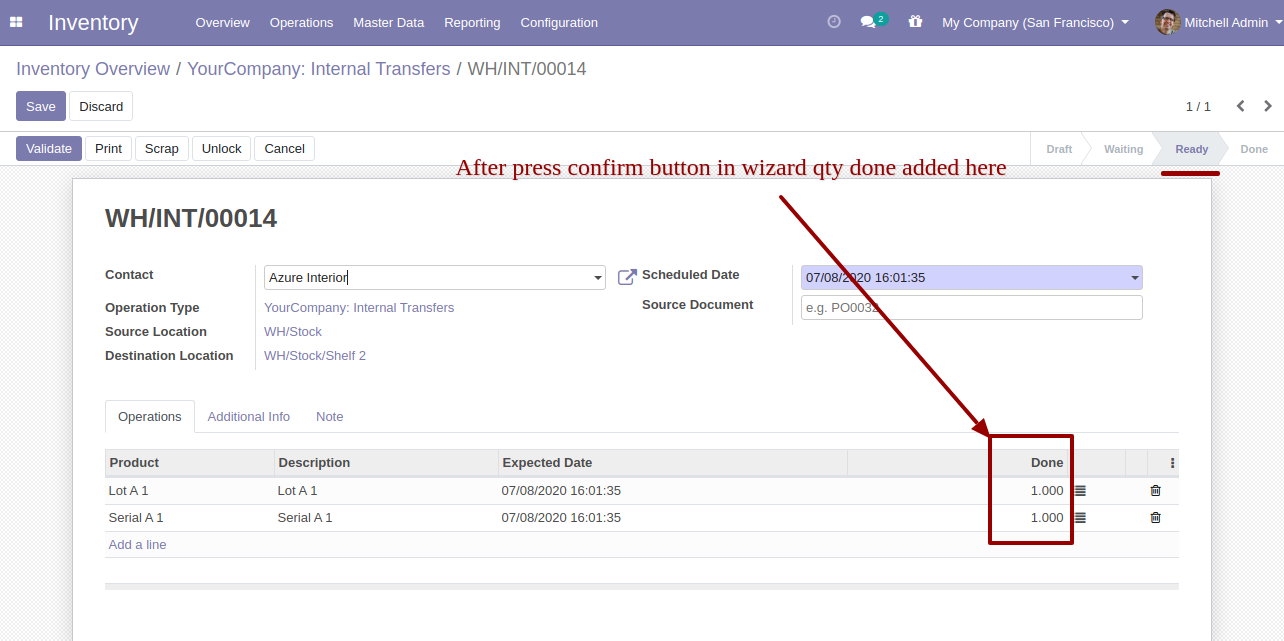Delete the Lot A 1 line
Image resolution: width=1284 pixels, height=641 pixels.
pyautogui.click(x=1156, y=491)
